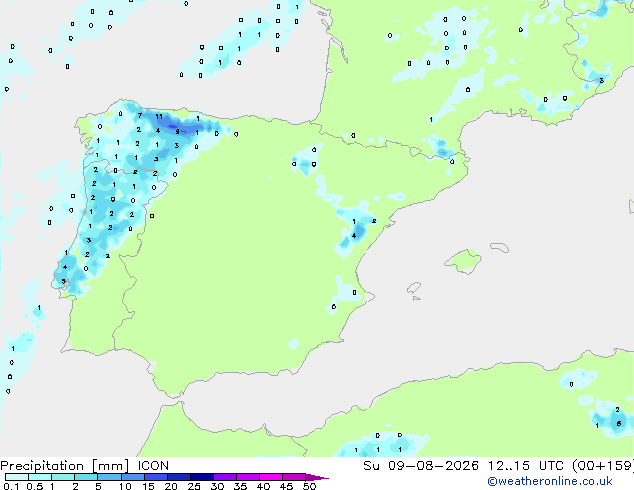Click the '7' rainfall value in northern Spain
Viewport: 634px width, 490px height.
139,116
